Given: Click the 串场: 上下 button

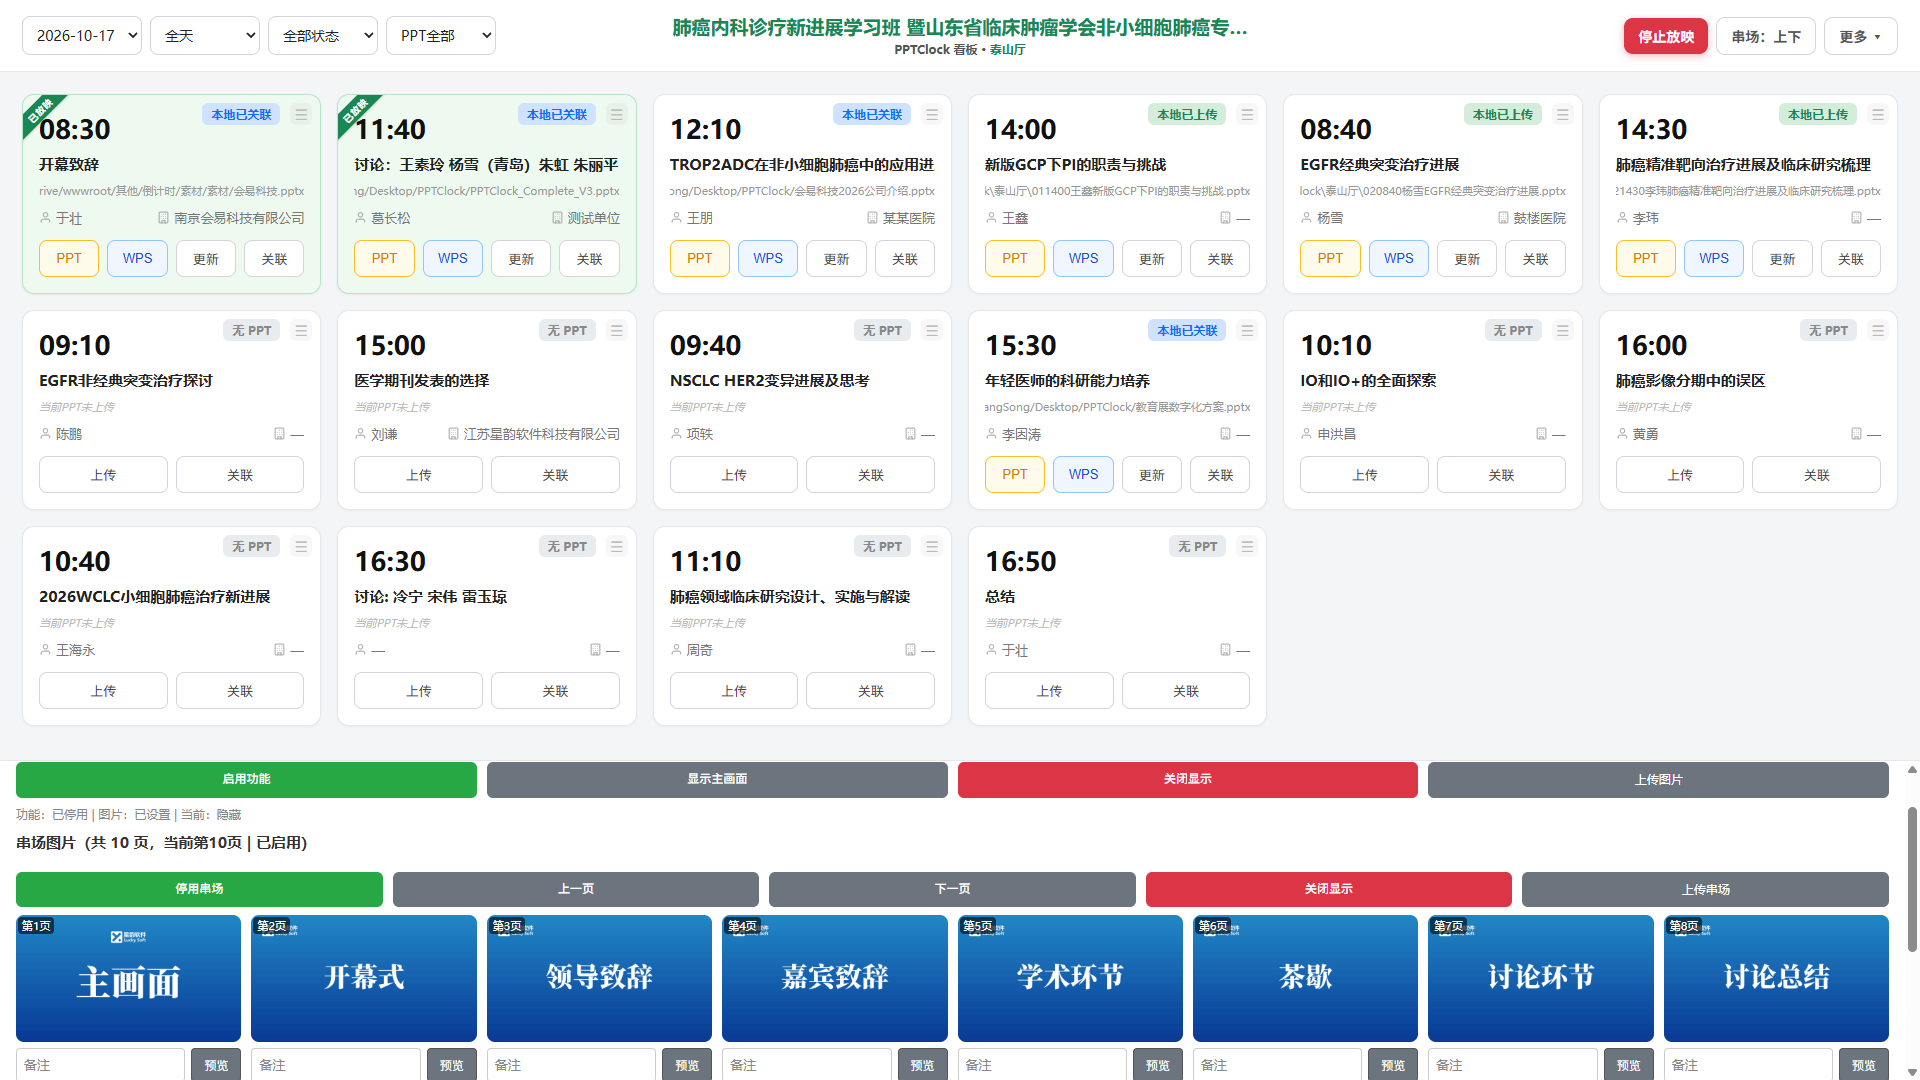Looking at the screenshot, I should point(1766,37).
